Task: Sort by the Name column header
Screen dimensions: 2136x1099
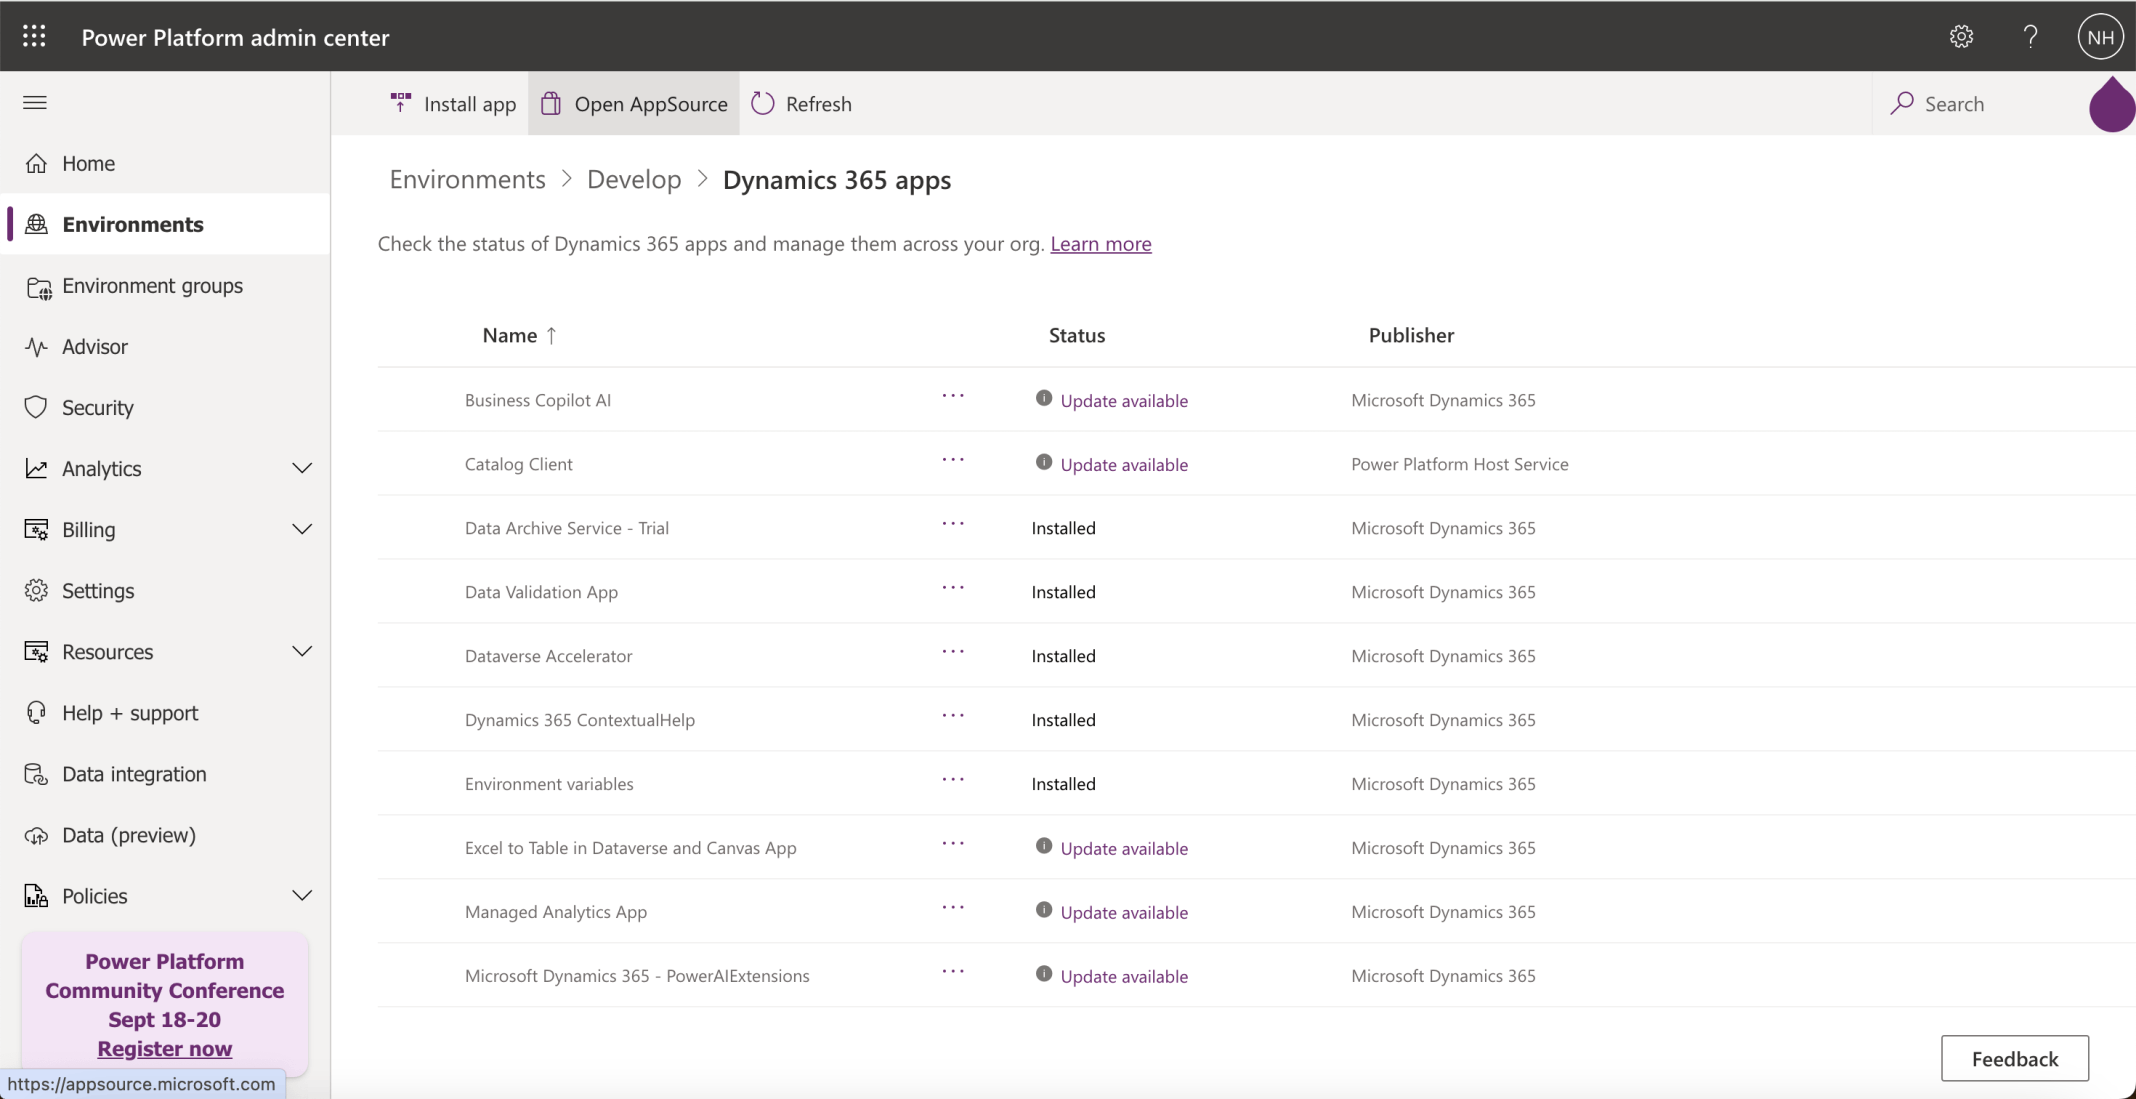Action: tap(510, 336)
